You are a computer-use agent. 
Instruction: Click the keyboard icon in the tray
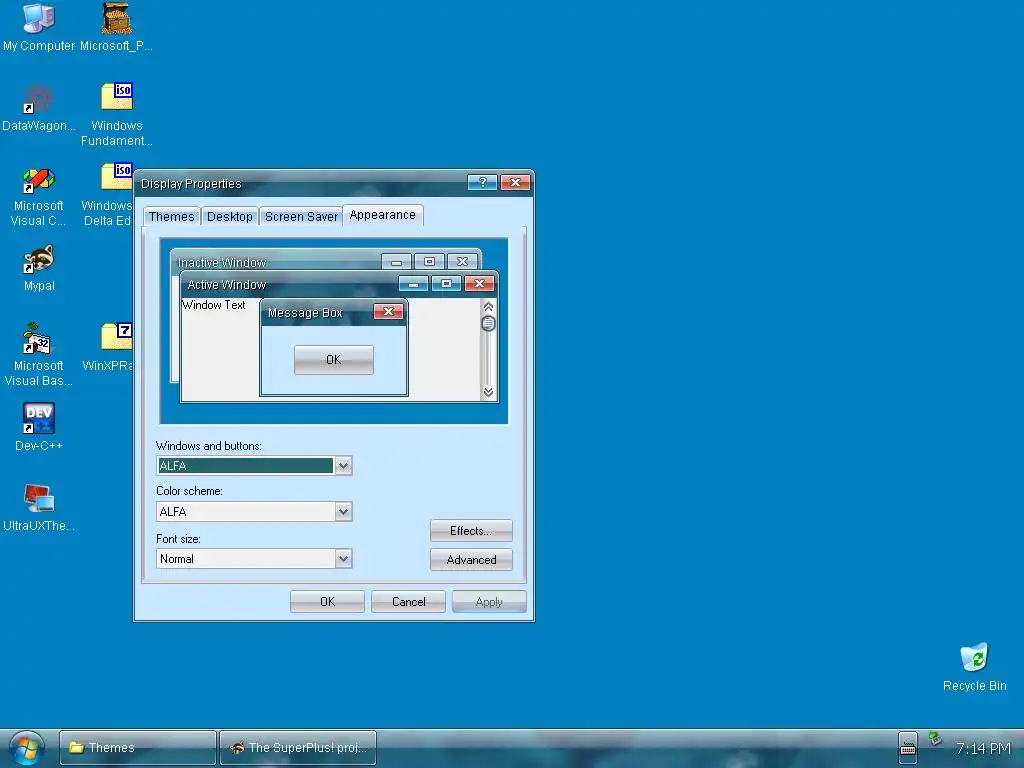[908, 749]
